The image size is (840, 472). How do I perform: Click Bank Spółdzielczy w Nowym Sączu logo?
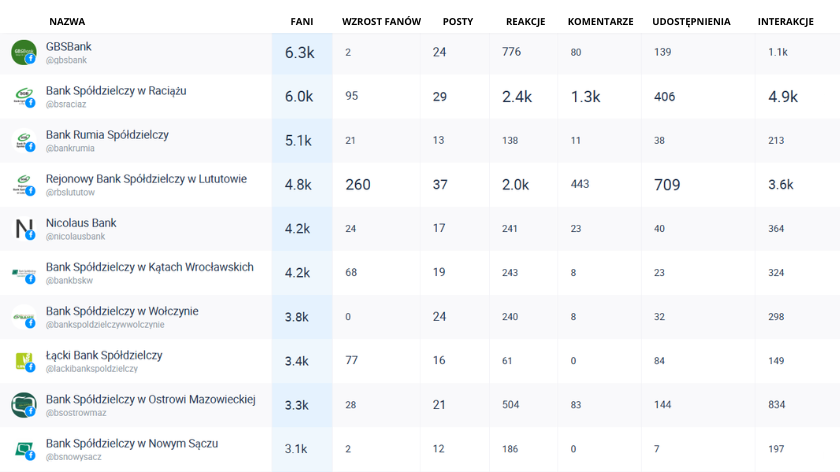click(24, 448)
